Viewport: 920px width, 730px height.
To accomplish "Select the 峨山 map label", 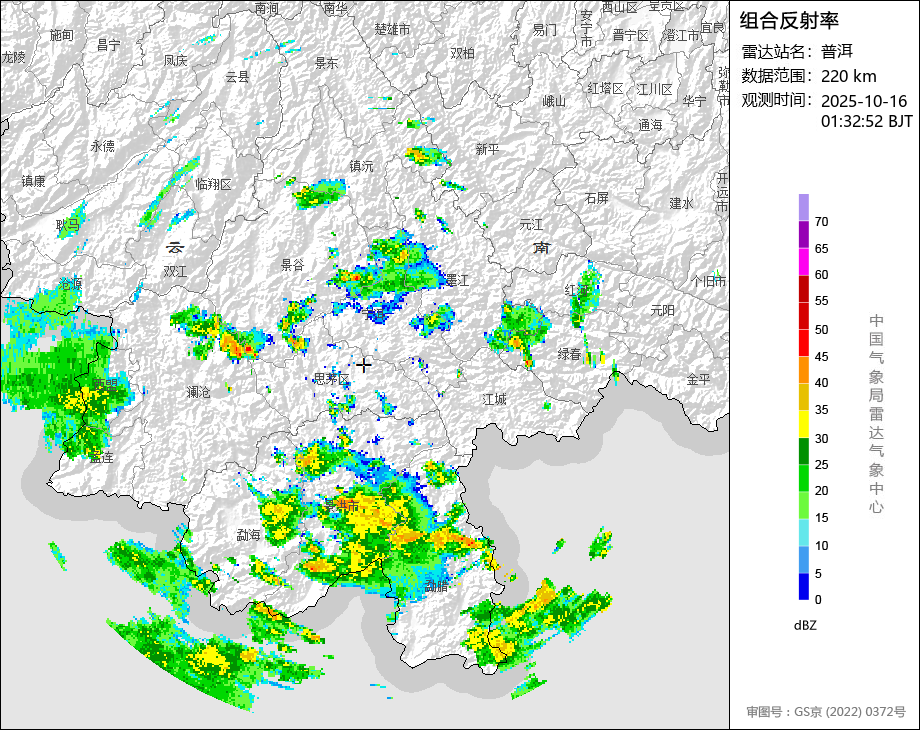I will 553,102.
